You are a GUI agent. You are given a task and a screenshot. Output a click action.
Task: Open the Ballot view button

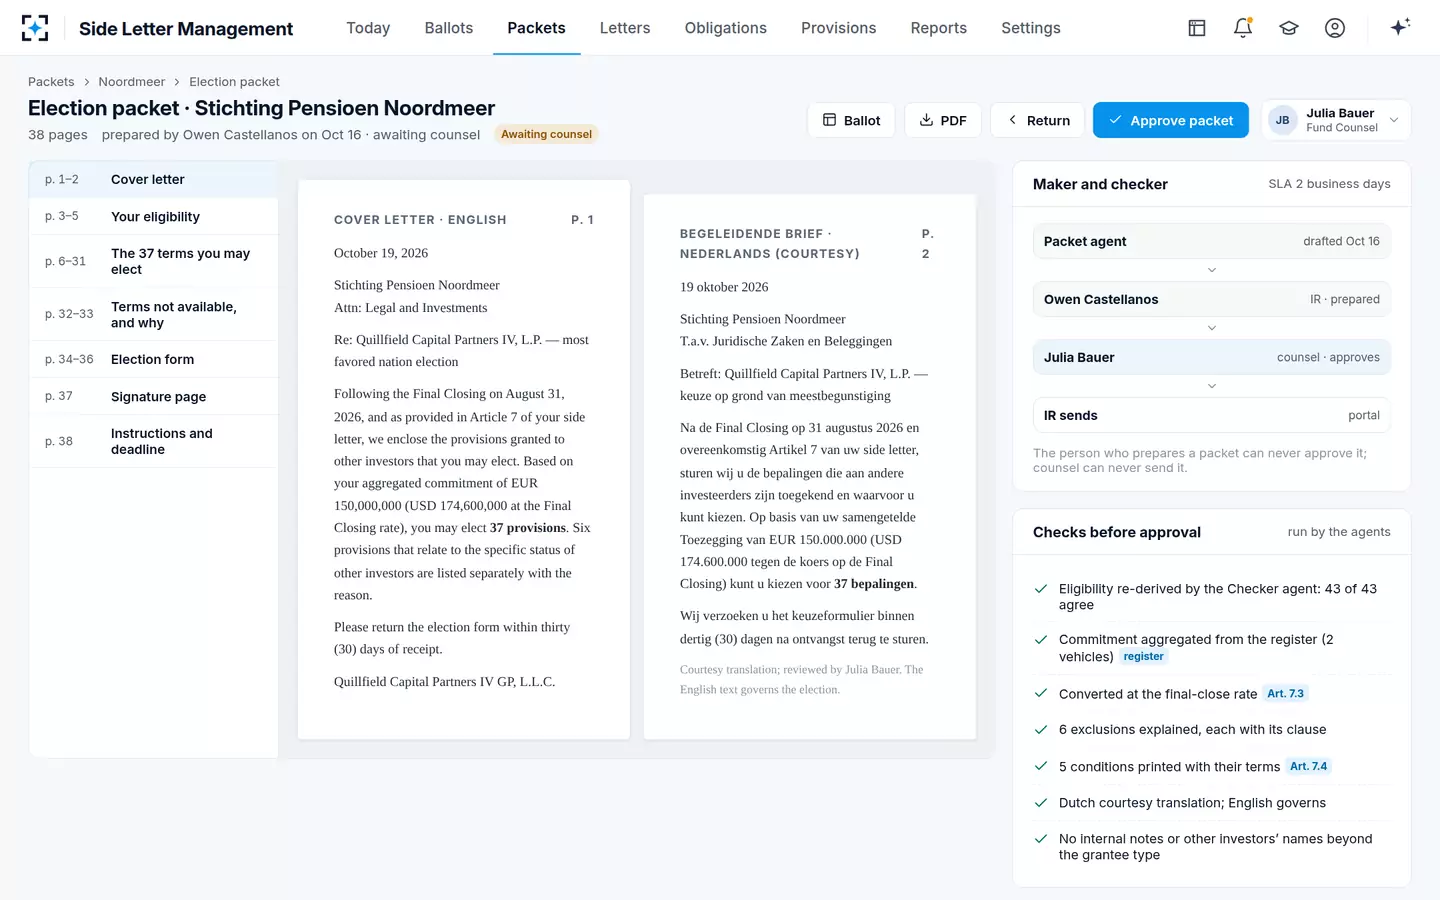click(x=851, y=120)
